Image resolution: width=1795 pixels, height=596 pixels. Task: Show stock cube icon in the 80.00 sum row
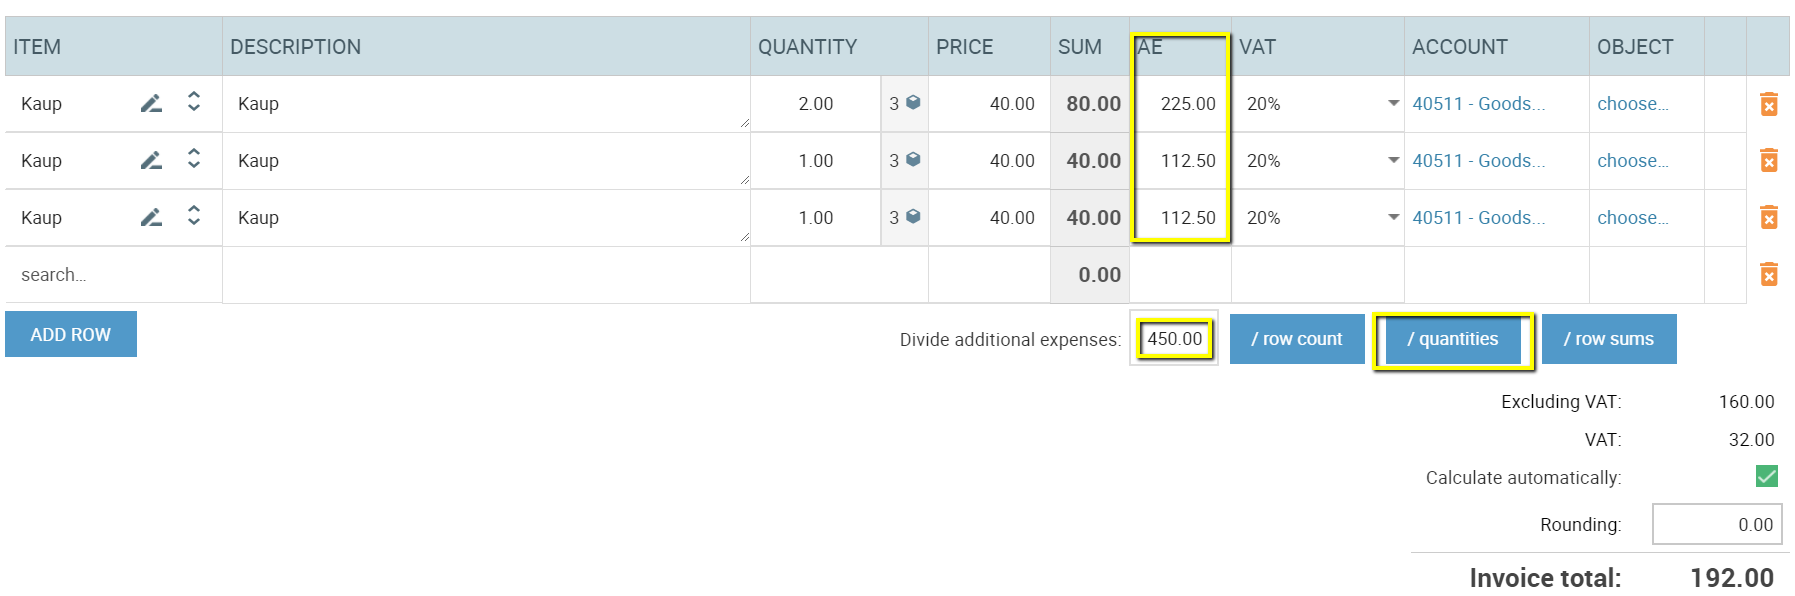click(913, 102)
